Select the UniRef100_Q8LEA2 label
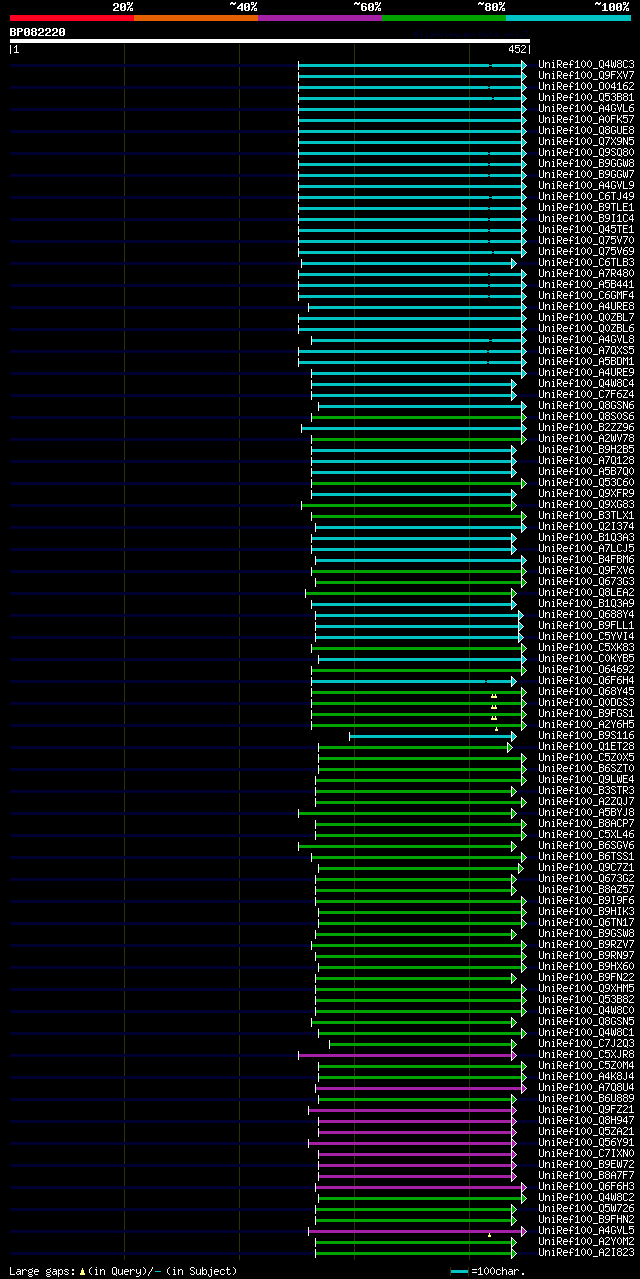 (x=586, y=593)
